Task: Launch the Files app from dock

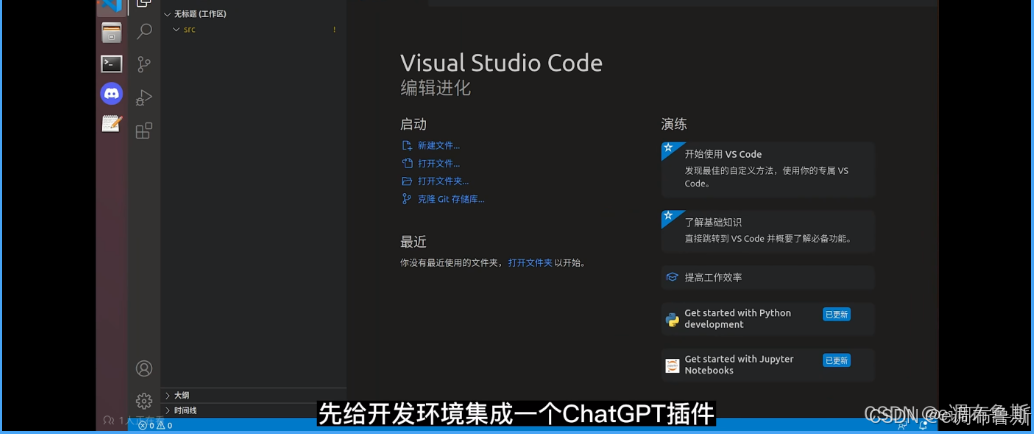Action: coord(112,32)
